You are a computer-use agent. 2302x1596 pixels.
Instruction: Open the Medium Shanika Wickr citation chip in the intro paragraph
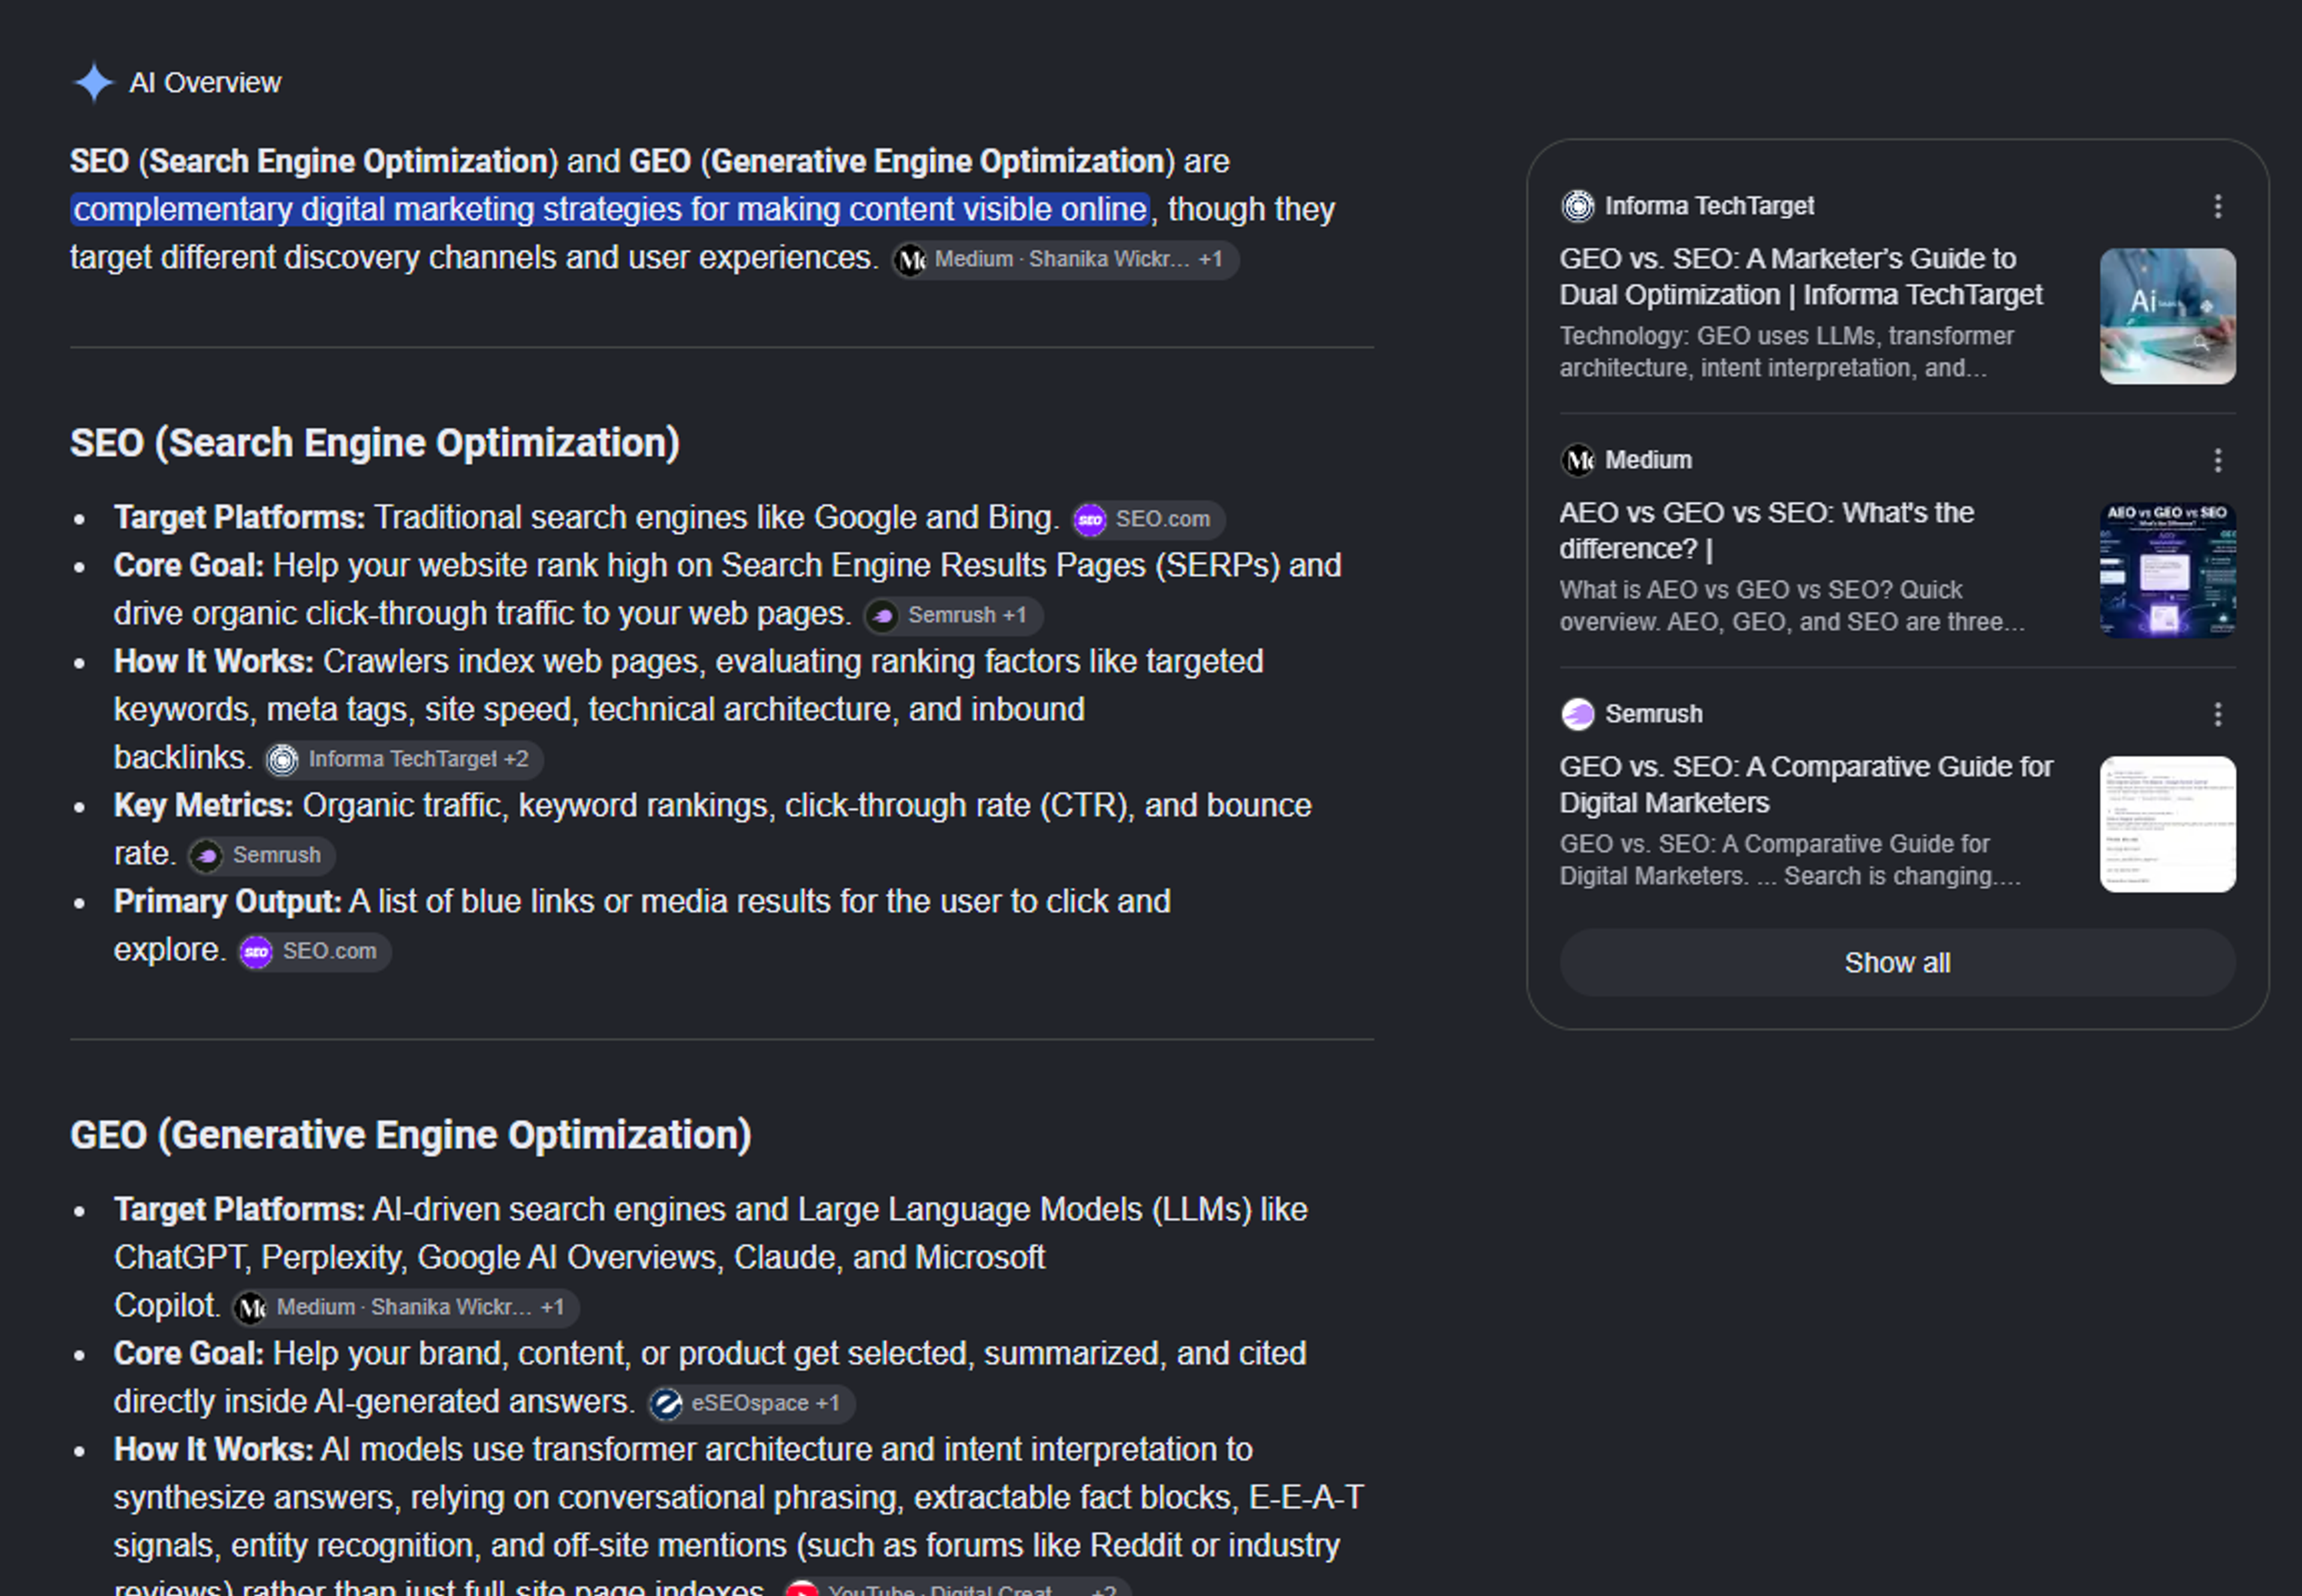pyautogui.click(x=1065, y=260)
